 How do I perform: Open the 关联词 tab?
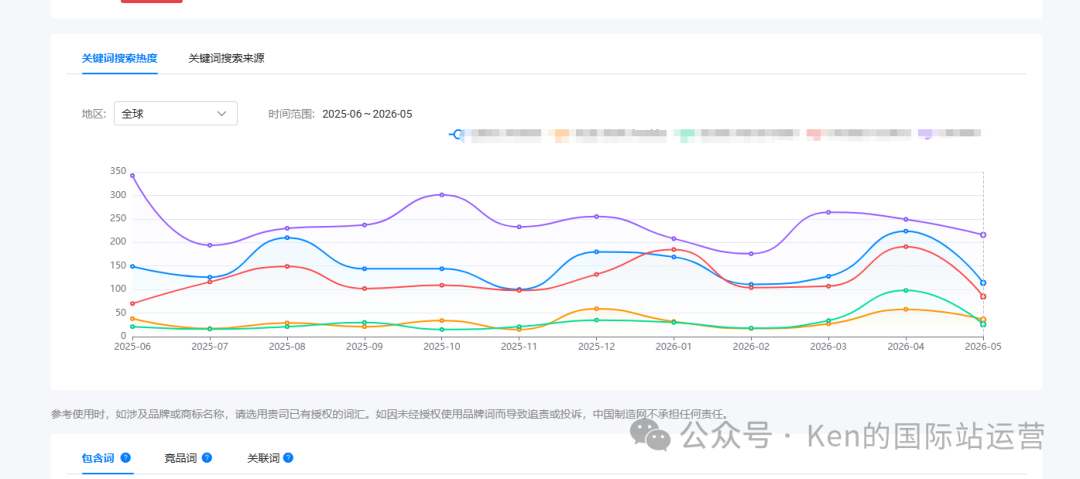click(264, 458)
